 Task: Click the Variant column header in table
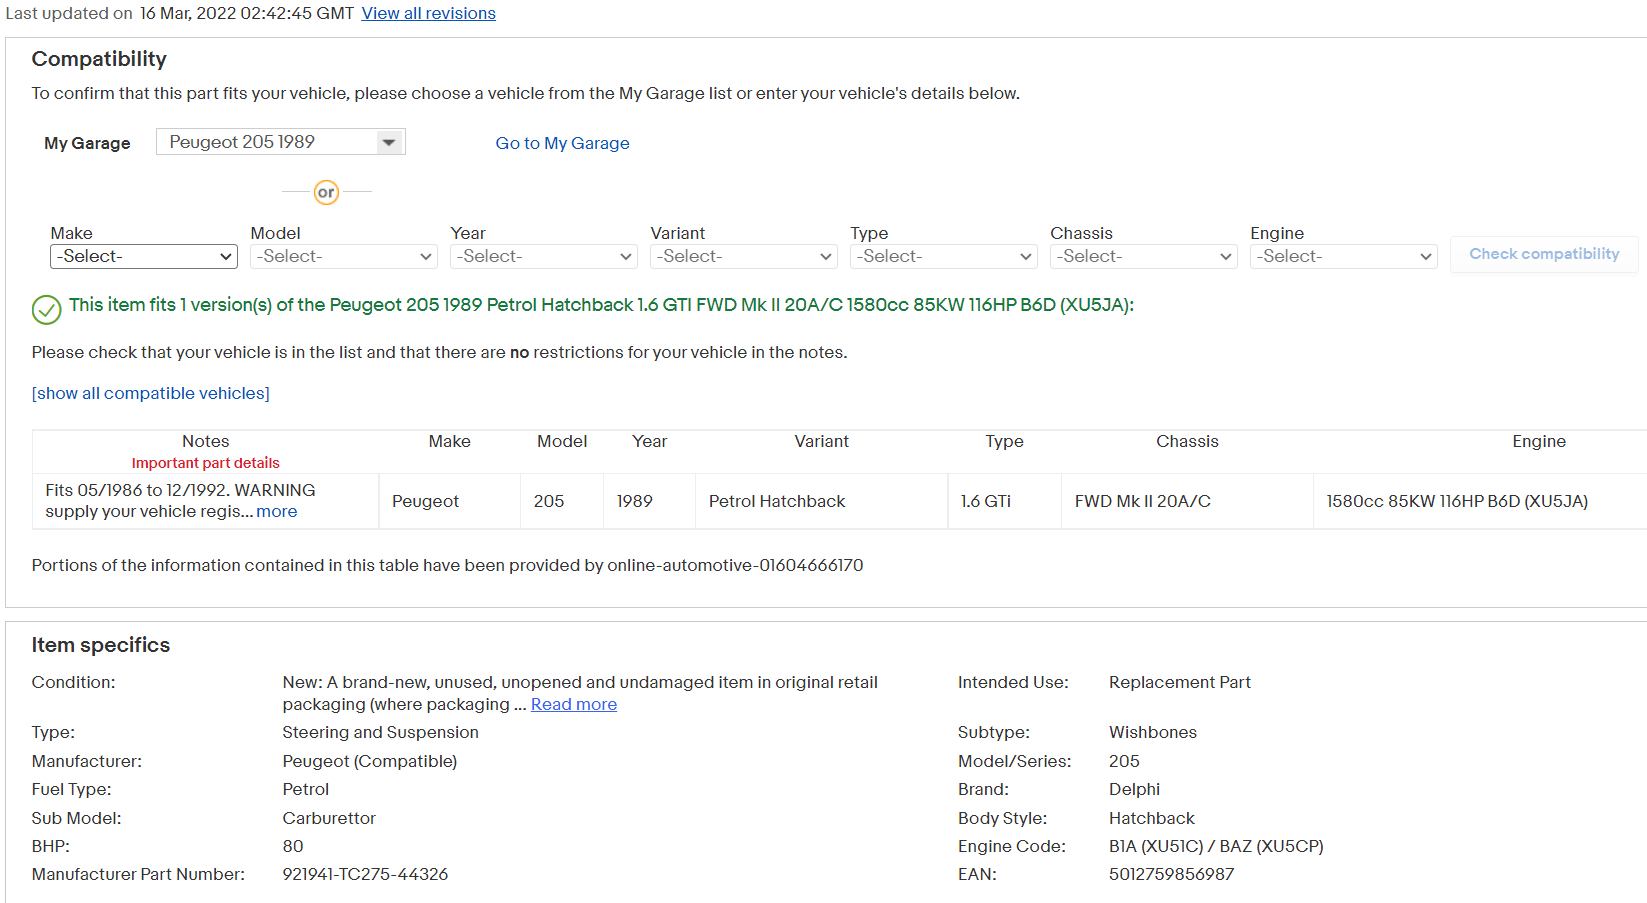822,441
